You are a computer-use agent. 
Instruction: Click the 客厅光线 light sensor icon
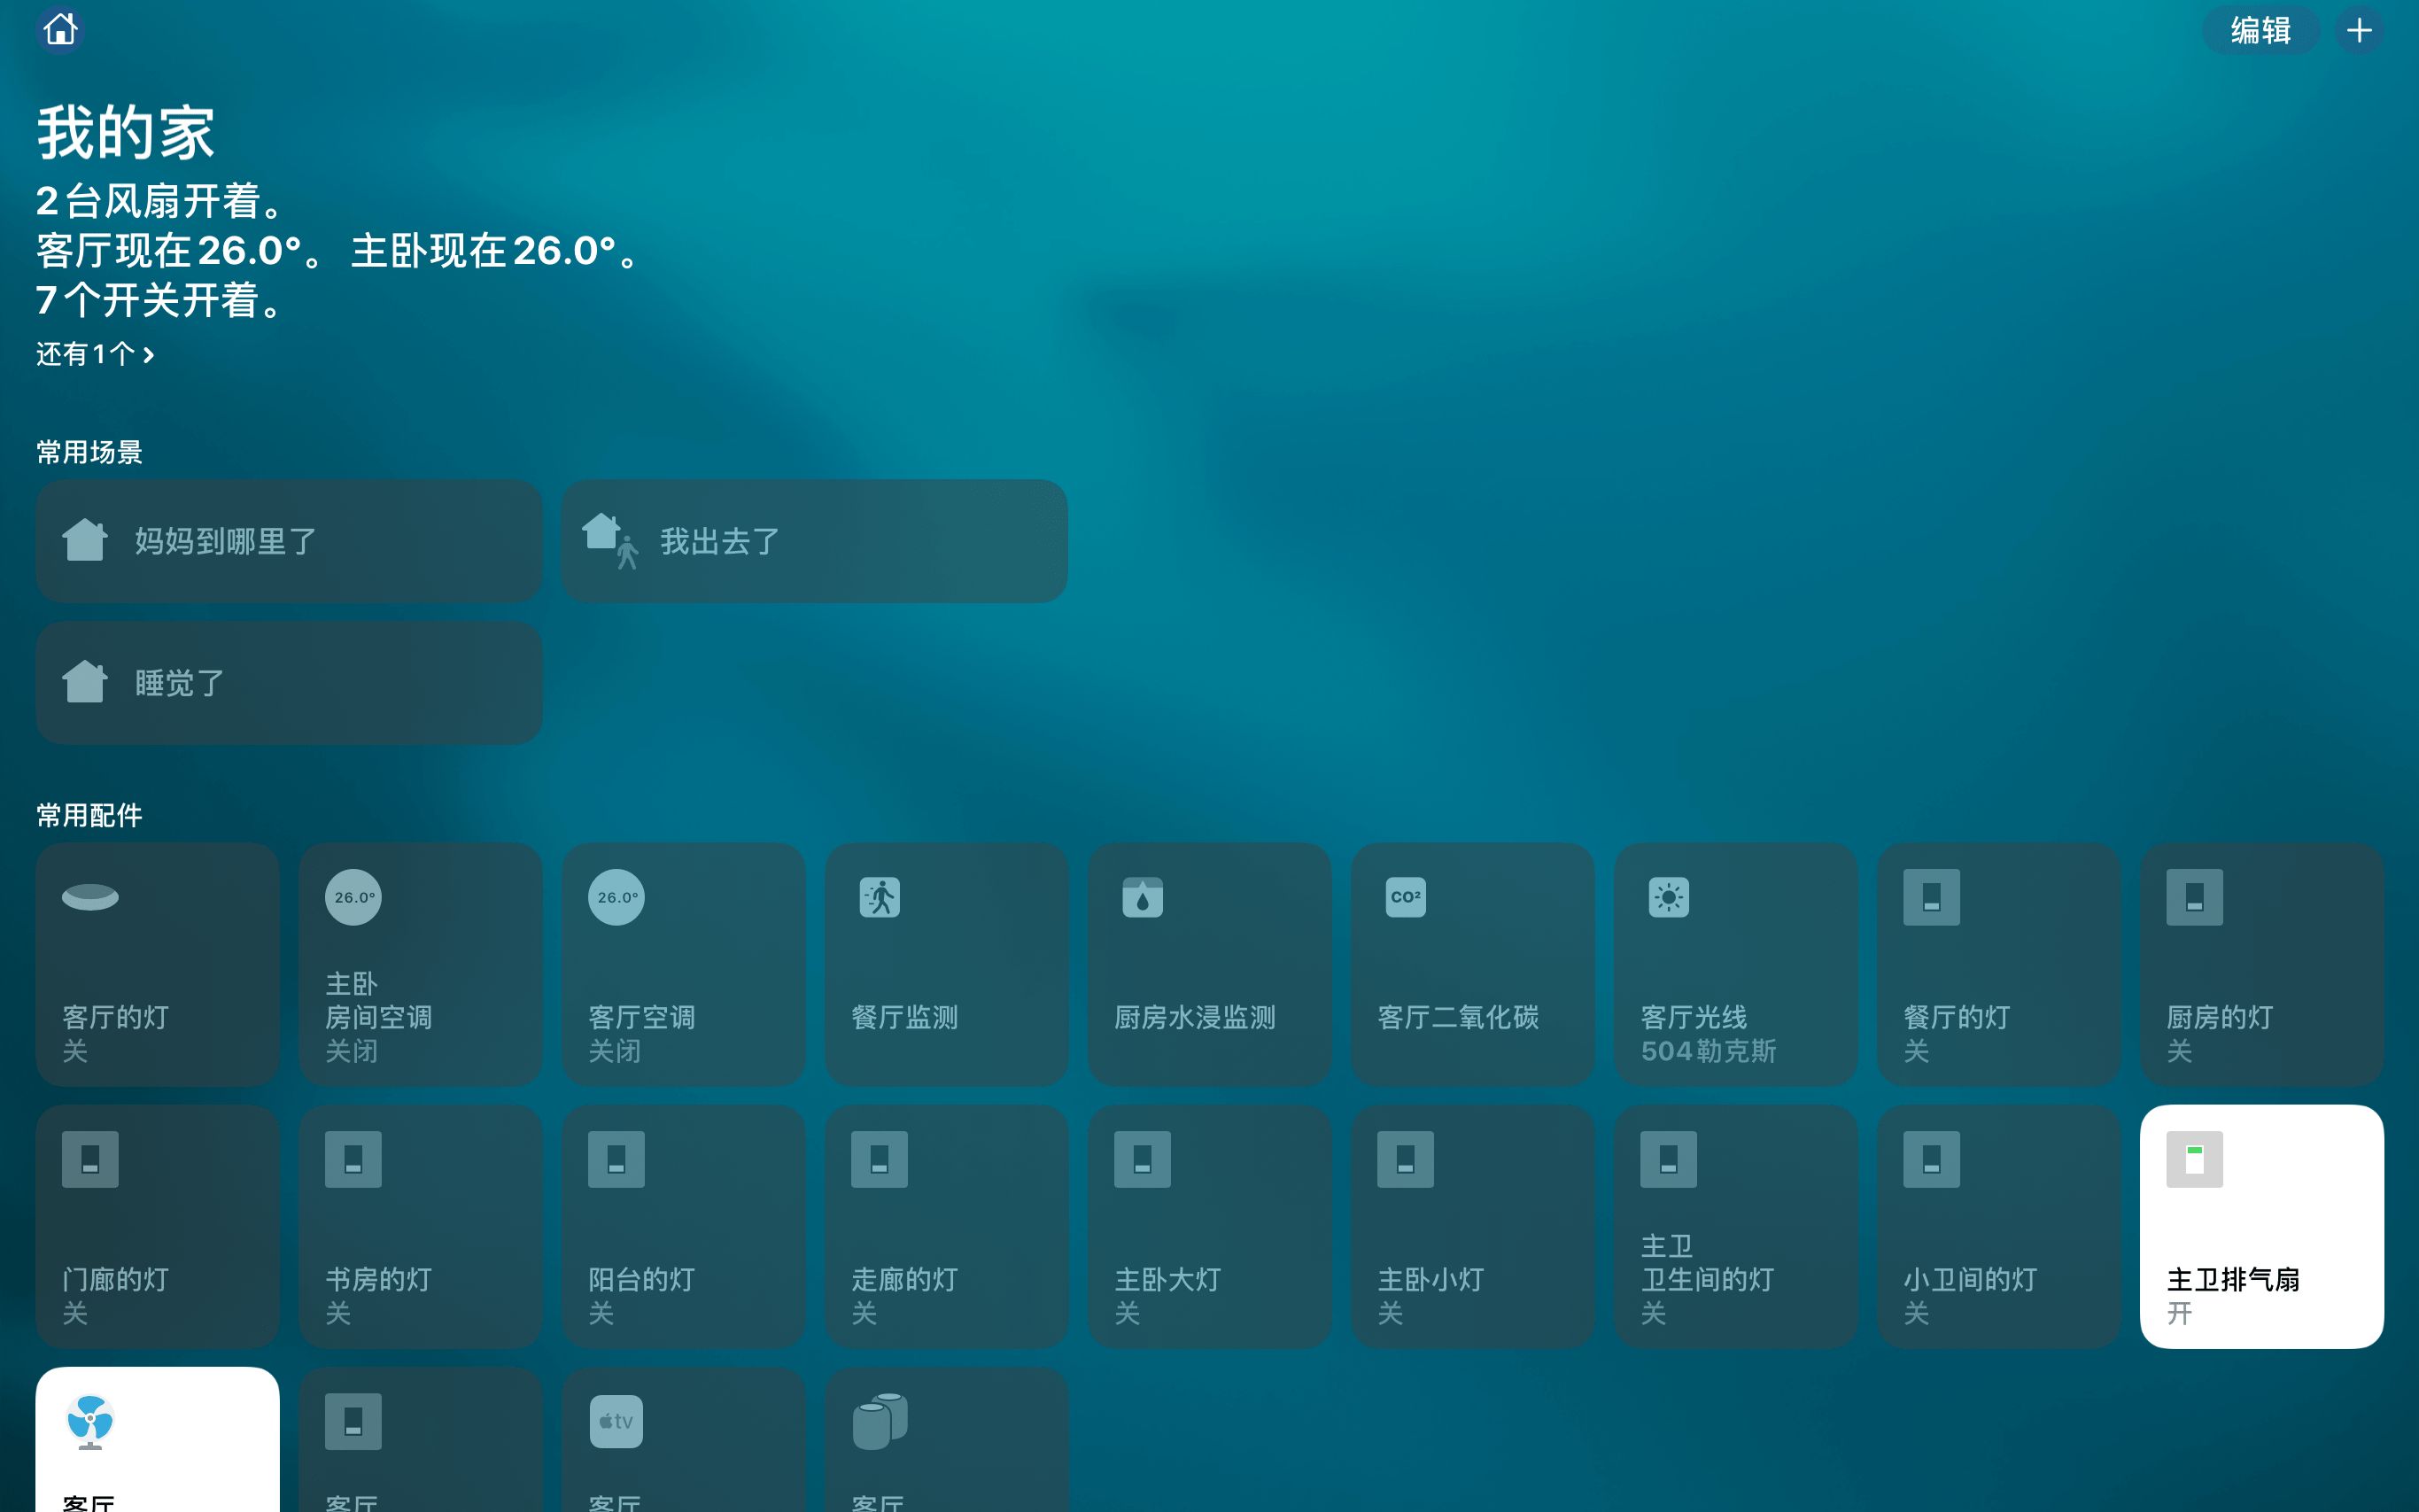pos(1668,897)
